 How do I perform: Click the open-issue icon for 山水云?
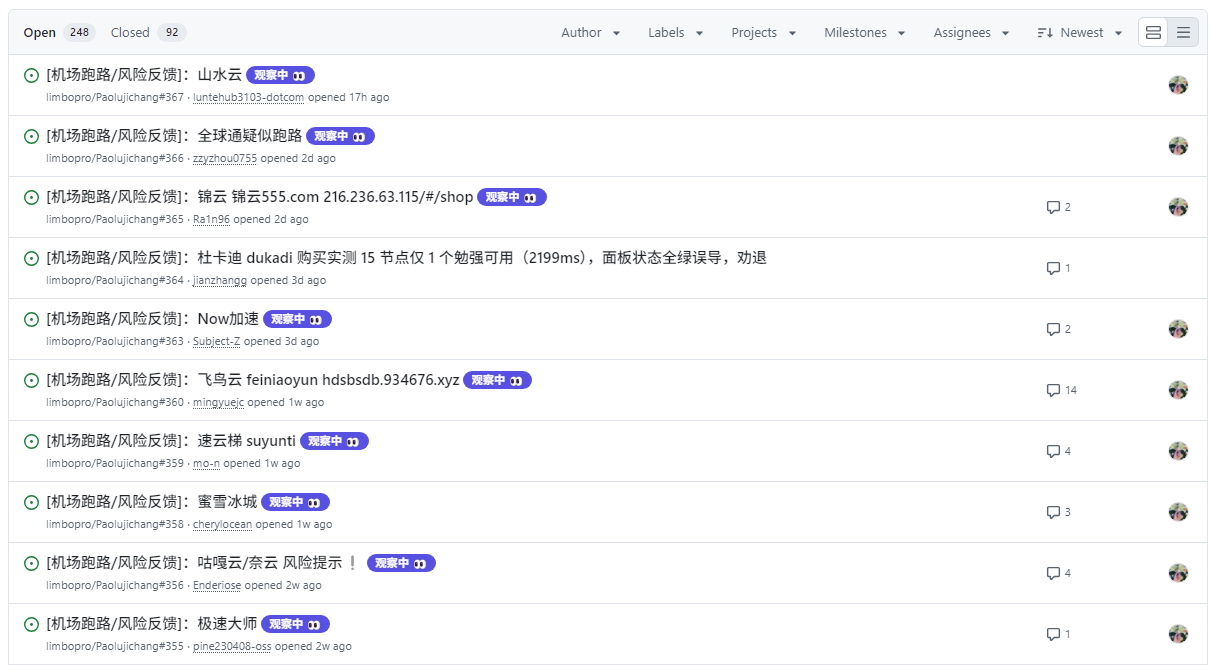click(x=31, y=75)
